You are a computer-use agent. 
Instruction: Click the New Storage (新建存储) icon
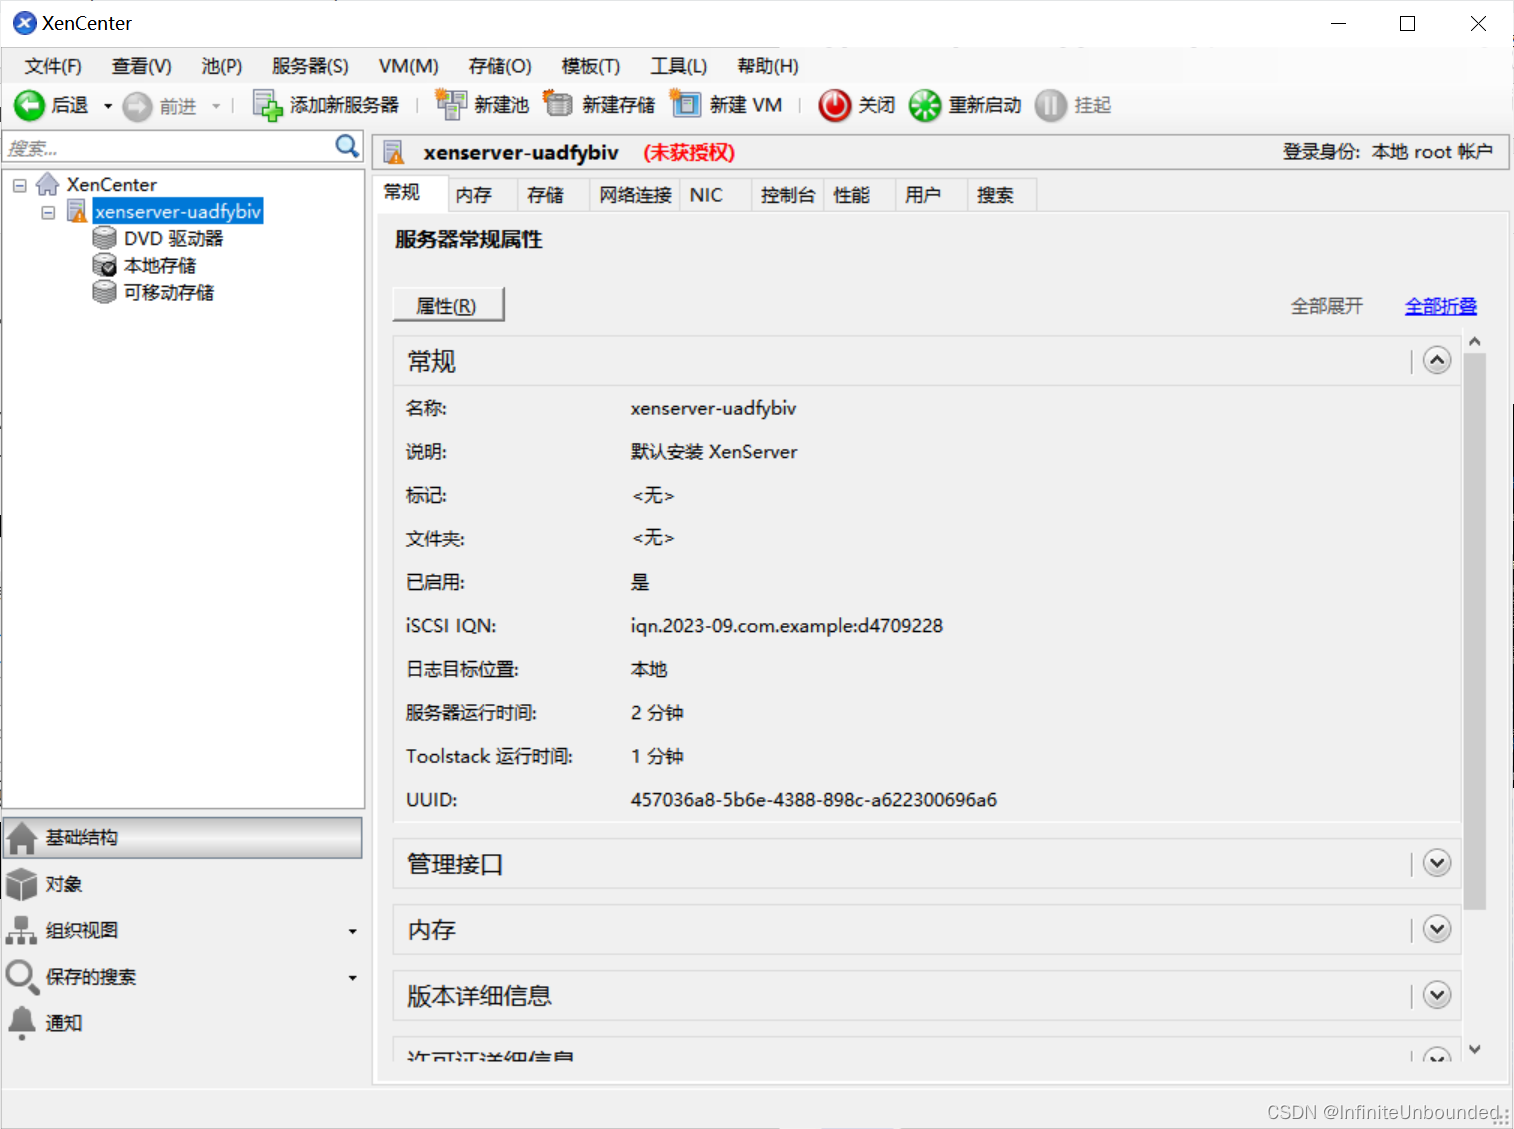pos(558,104)
